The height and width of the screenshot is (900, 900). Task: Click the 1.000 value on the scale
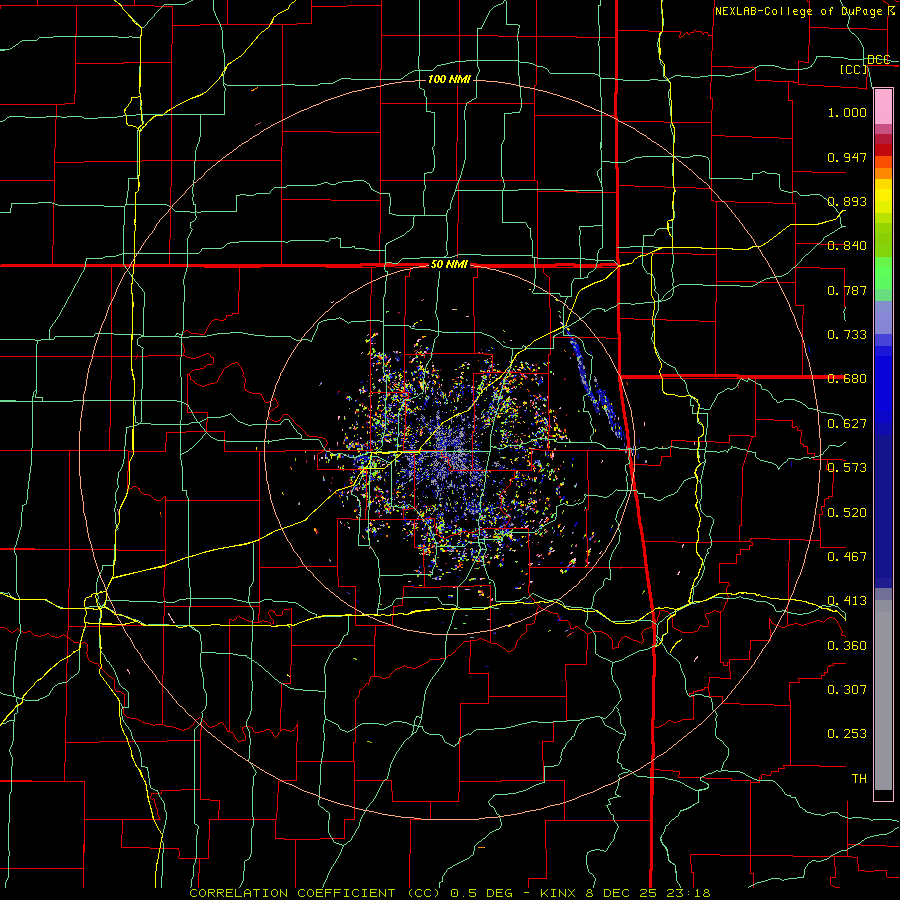point(847,112)
